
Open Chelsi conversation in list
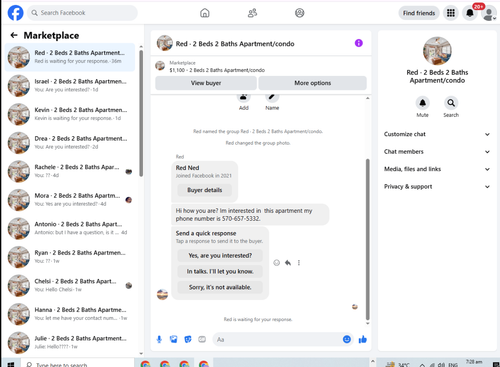pos(70,285)
